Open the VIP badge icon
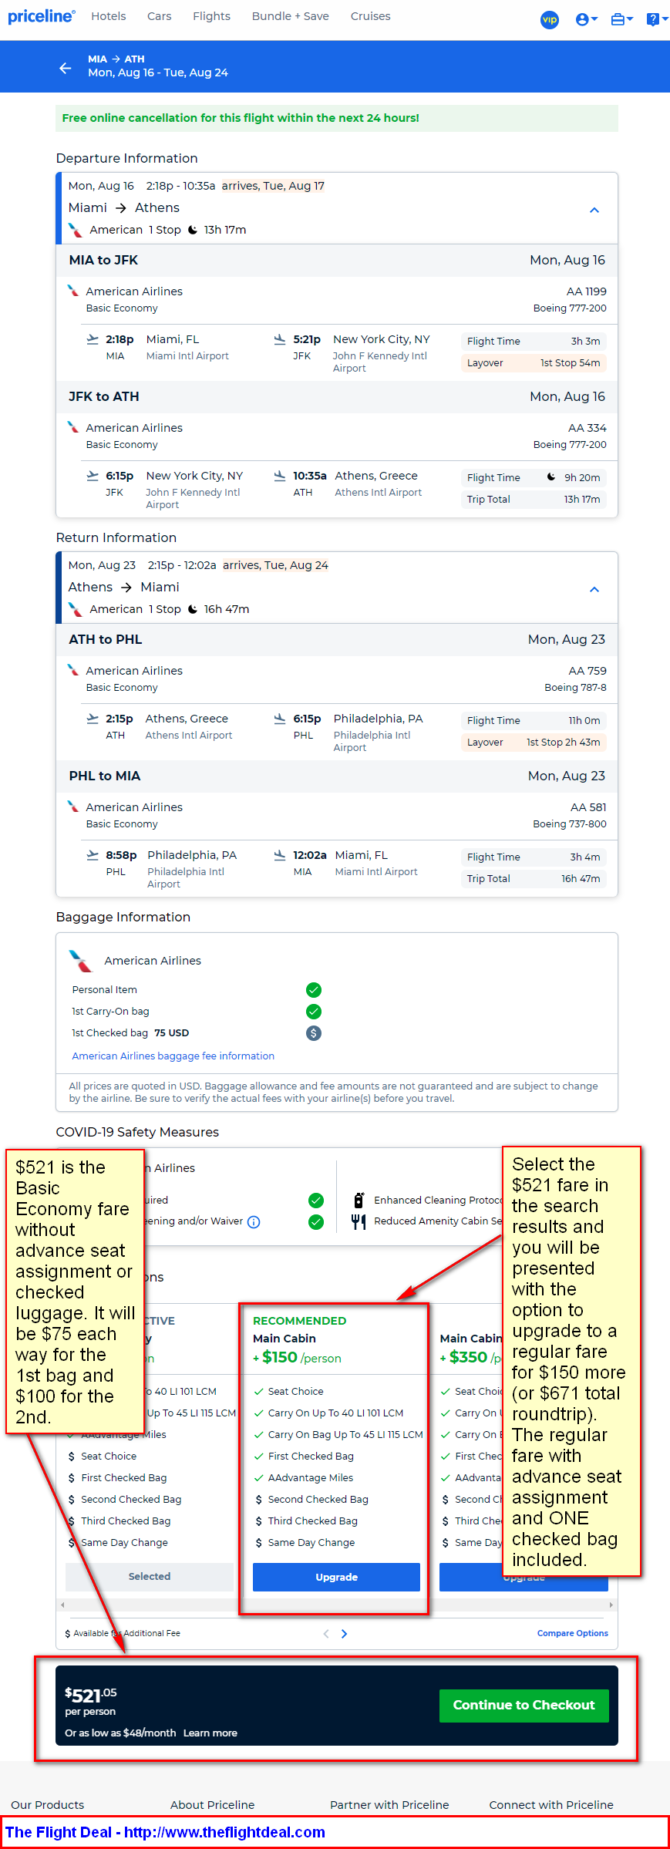This screenshot has width=670, height=1849. pyautogui.click(x=549, y=19)
